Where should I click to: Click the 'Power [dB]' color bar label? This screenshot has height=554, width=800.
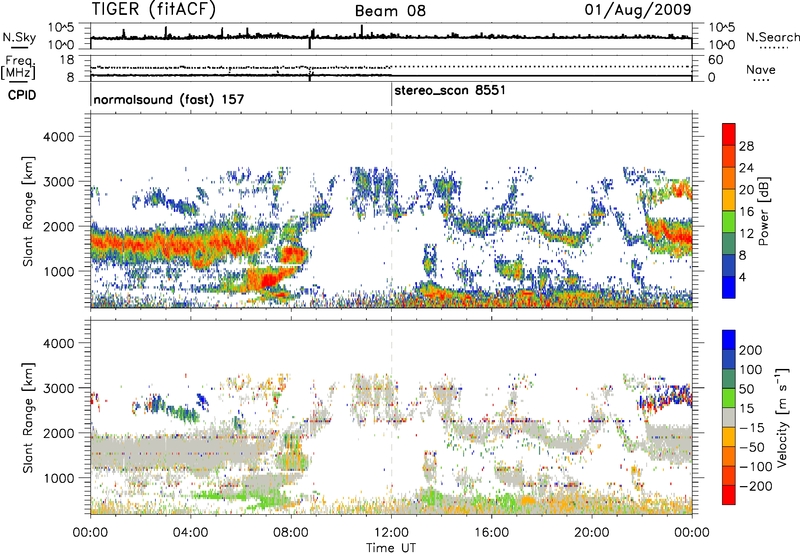tap(763, 211)
